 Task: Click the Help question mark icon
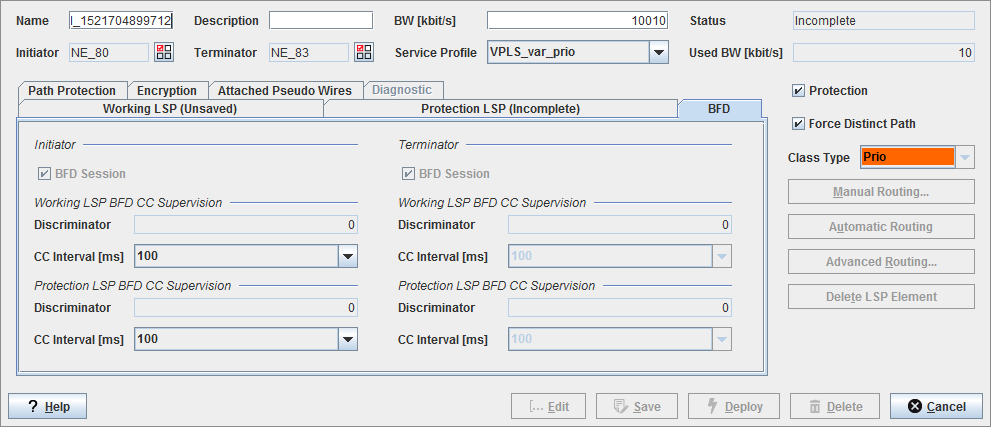click(32, 407)
